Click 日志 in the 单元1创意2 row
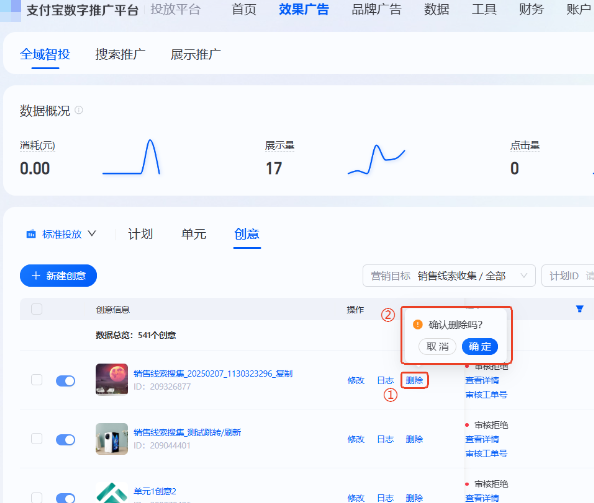The image size is (594, 503). 385,498
